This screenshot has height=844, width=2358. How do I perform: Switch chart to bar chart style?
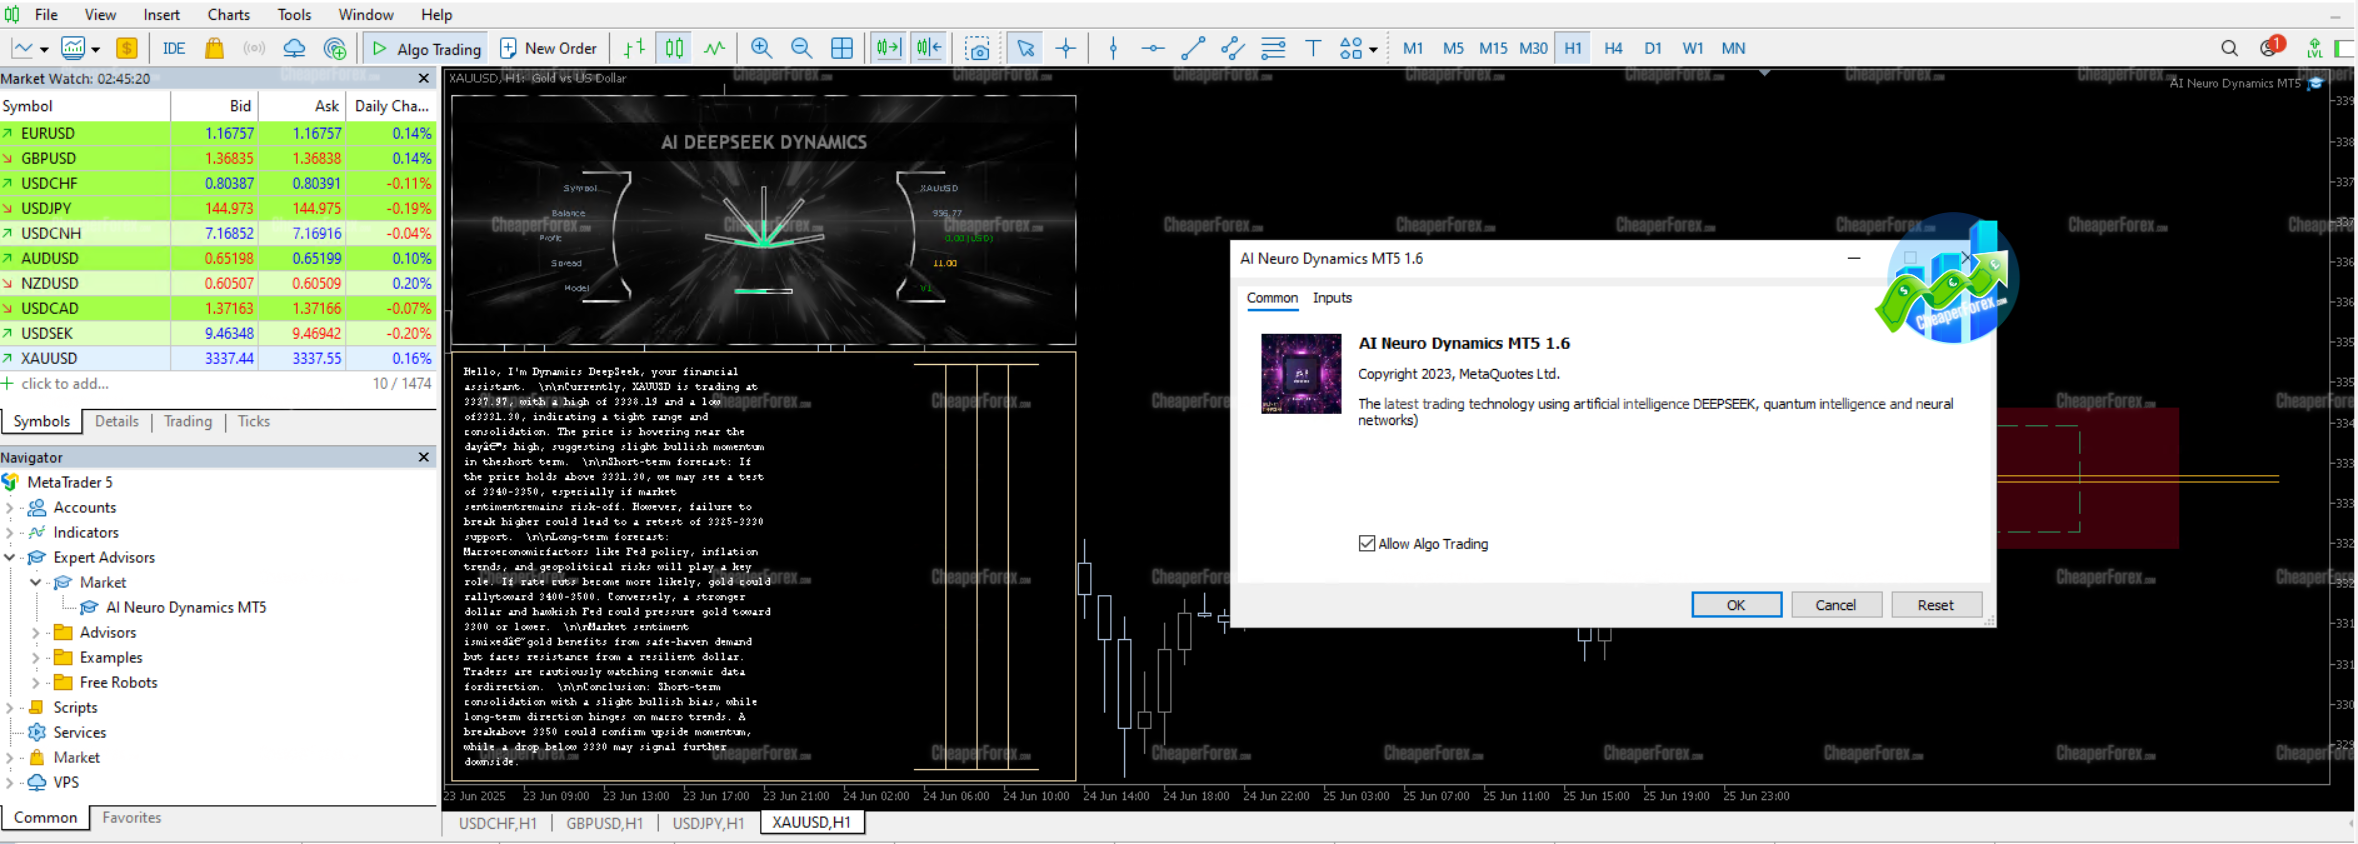[x=634, y=48]
